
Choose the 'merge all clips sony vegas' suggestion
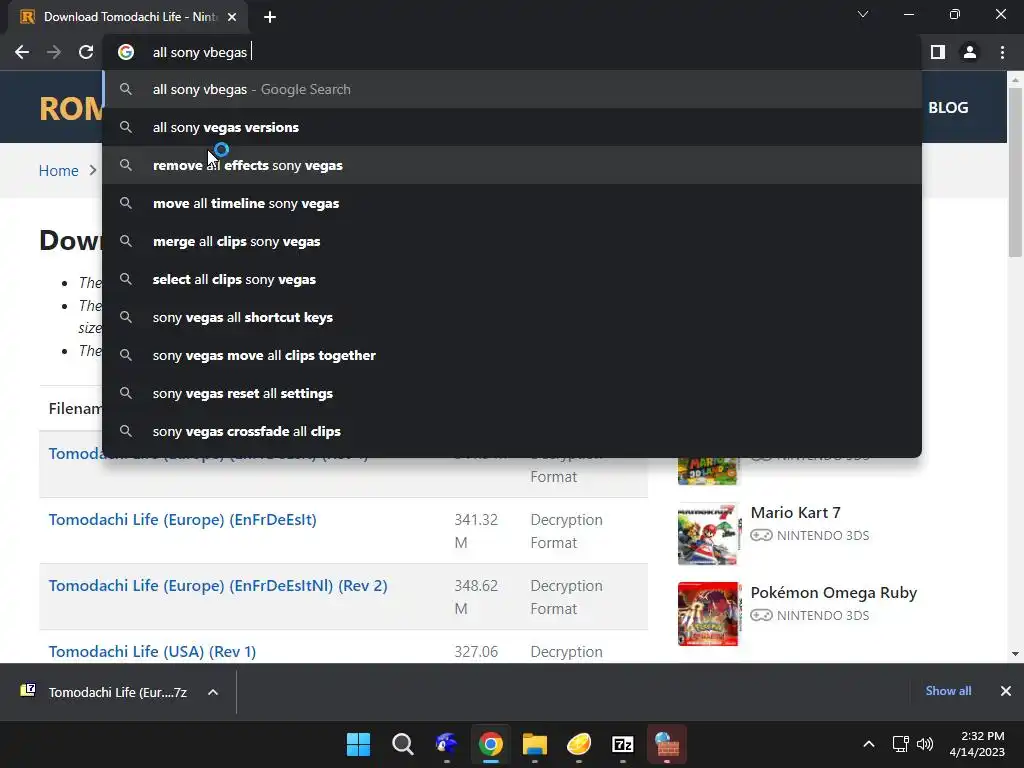(x=512, y=241)
